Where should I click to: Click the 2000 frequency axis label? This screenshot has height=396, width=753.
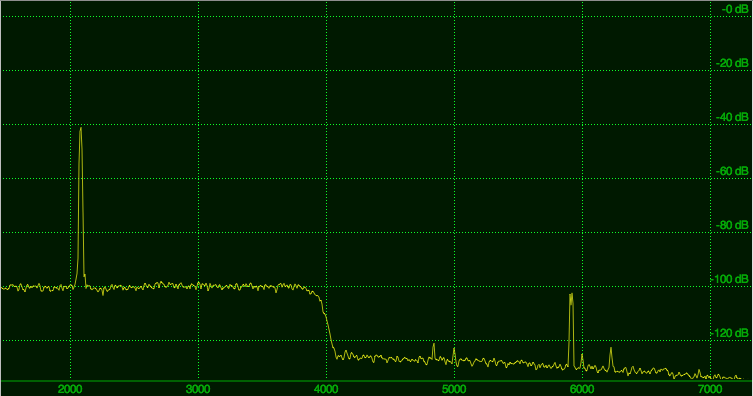[70, 389]
